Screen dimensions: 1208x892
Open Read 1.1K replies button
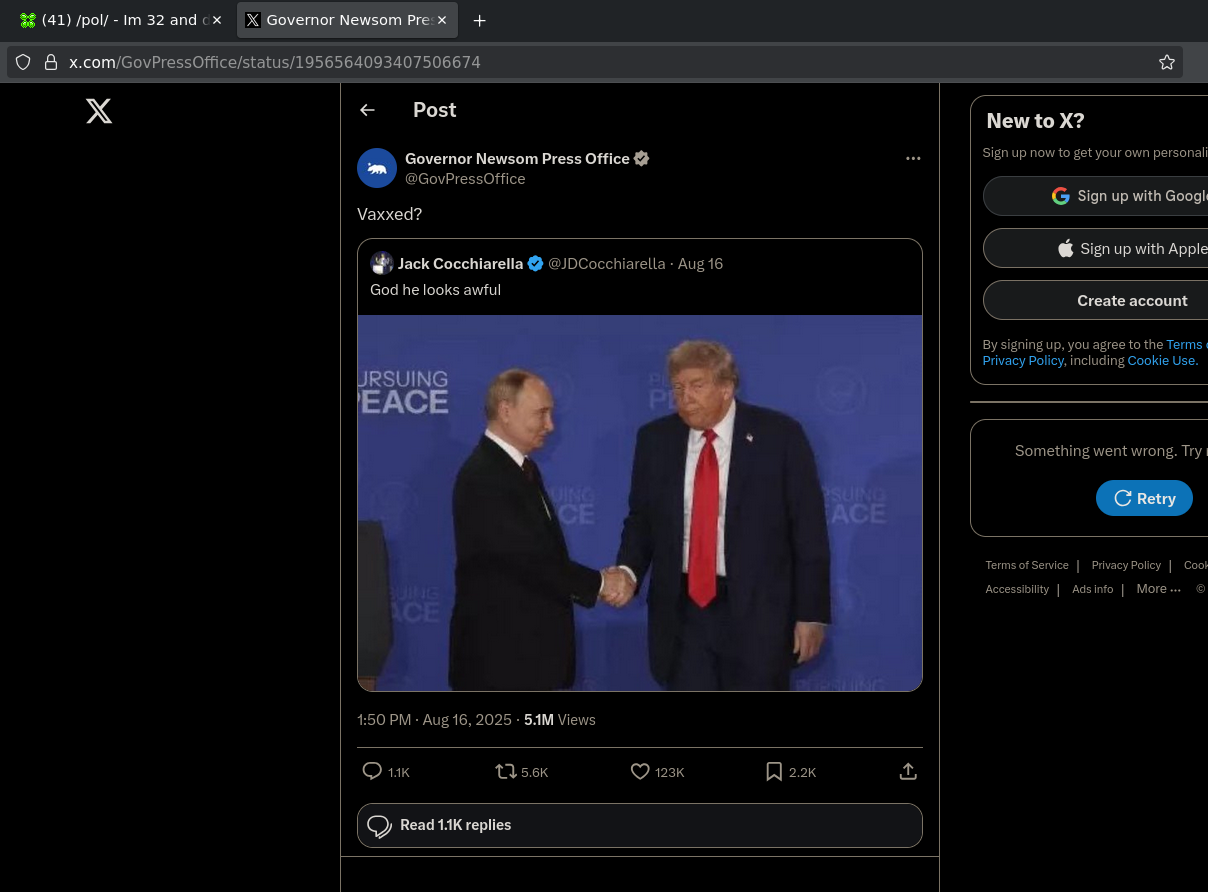[x=640, y=825]
